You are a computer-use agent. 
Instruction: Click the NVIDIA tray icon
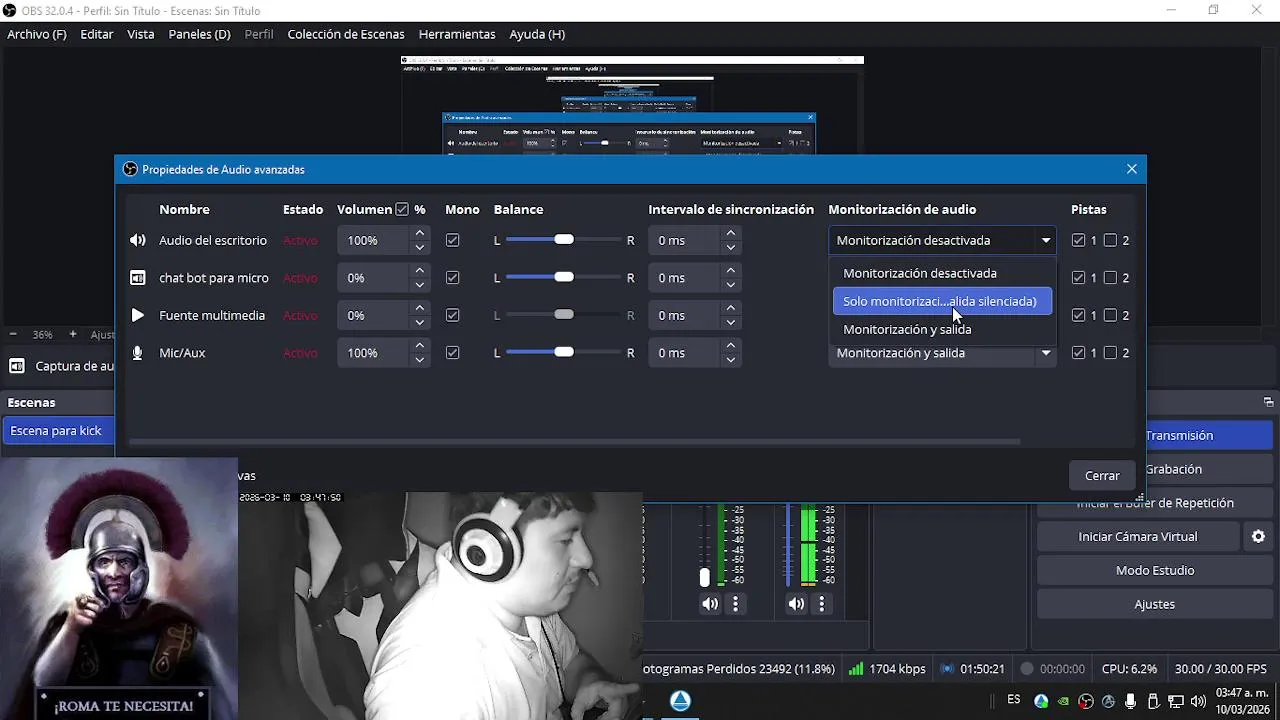[1064, 701]
